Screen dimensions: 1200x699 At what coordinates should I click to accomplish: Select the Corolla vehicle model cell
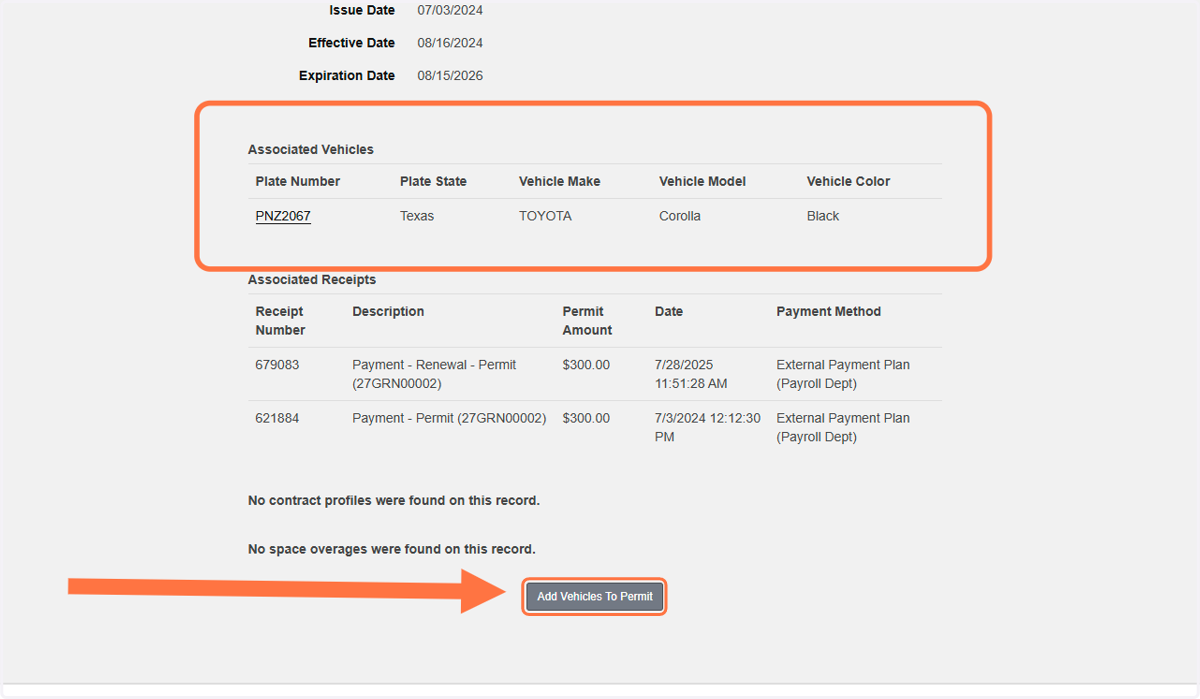[x=680, y=216]
